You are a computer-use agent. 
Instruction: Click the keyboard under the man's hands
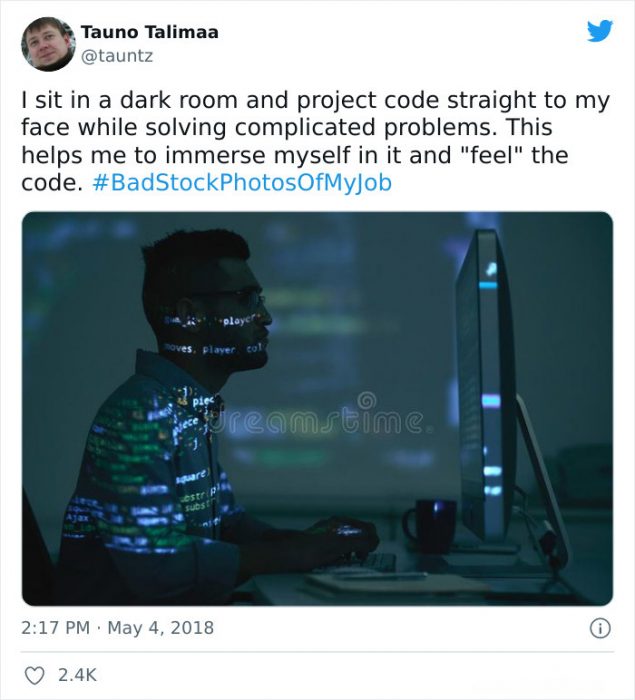(x=357, y=563)
